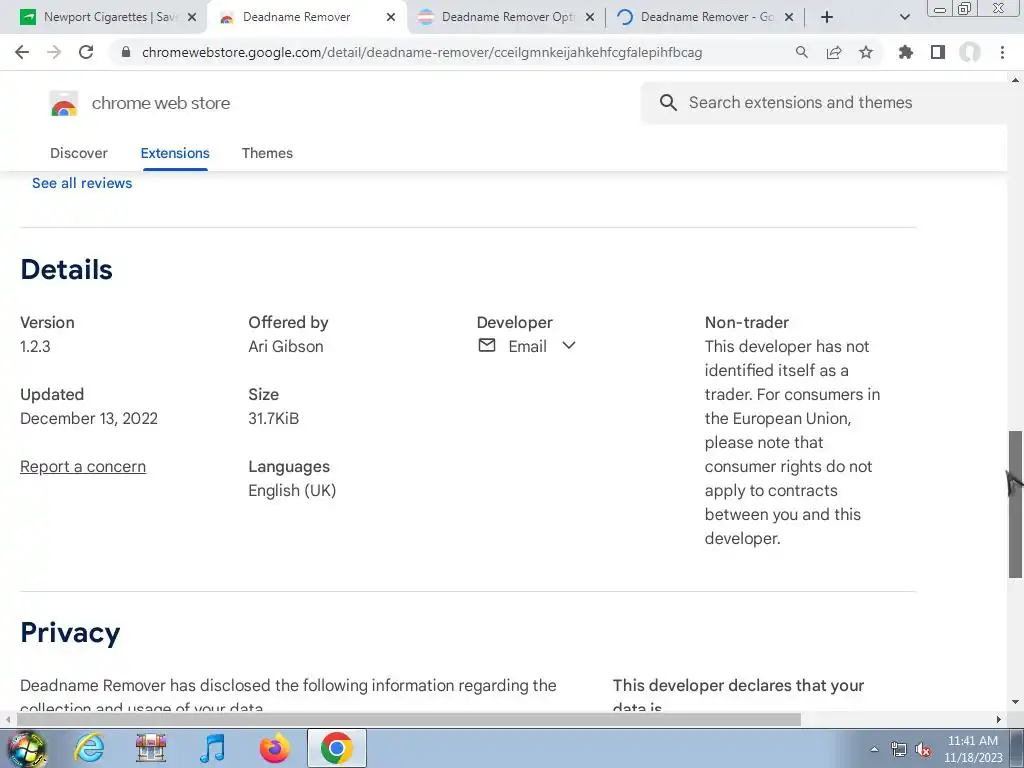Click the Ari Gibson developer name

[x=285, y=346]
